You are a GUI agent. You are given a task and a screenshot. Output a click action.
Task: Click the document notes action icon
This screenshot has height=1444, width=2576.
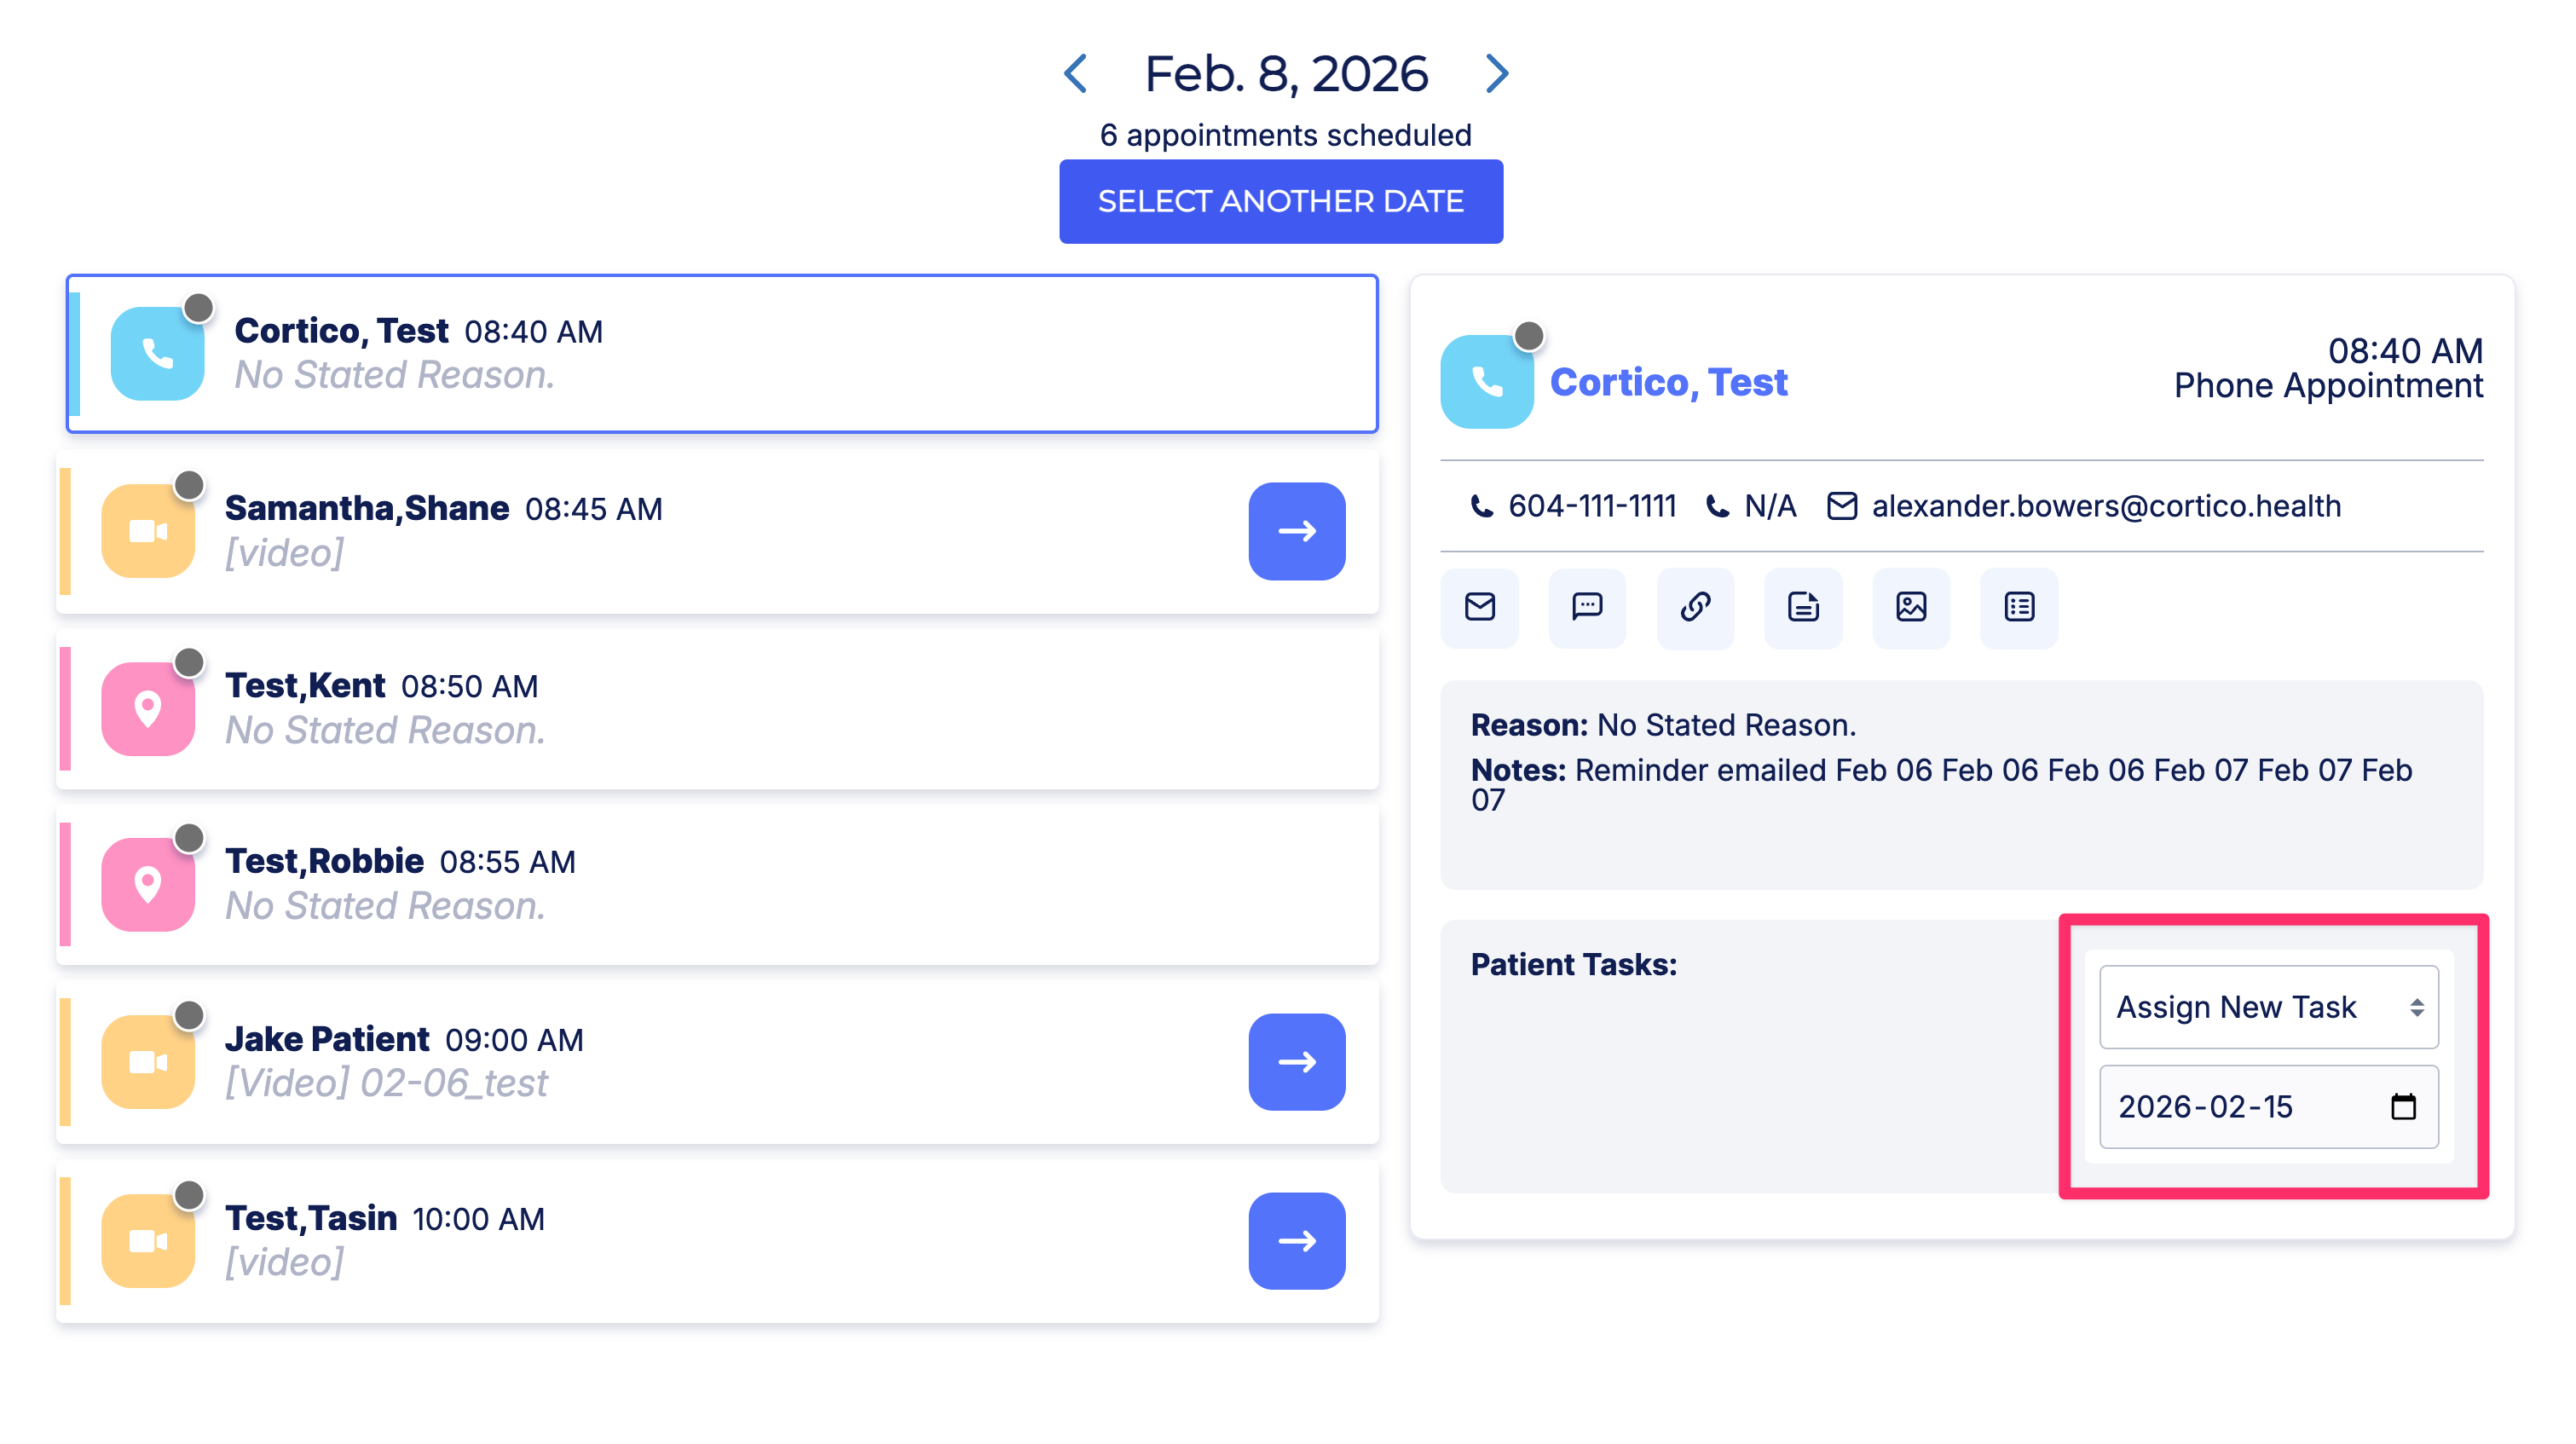[1803, 607]
